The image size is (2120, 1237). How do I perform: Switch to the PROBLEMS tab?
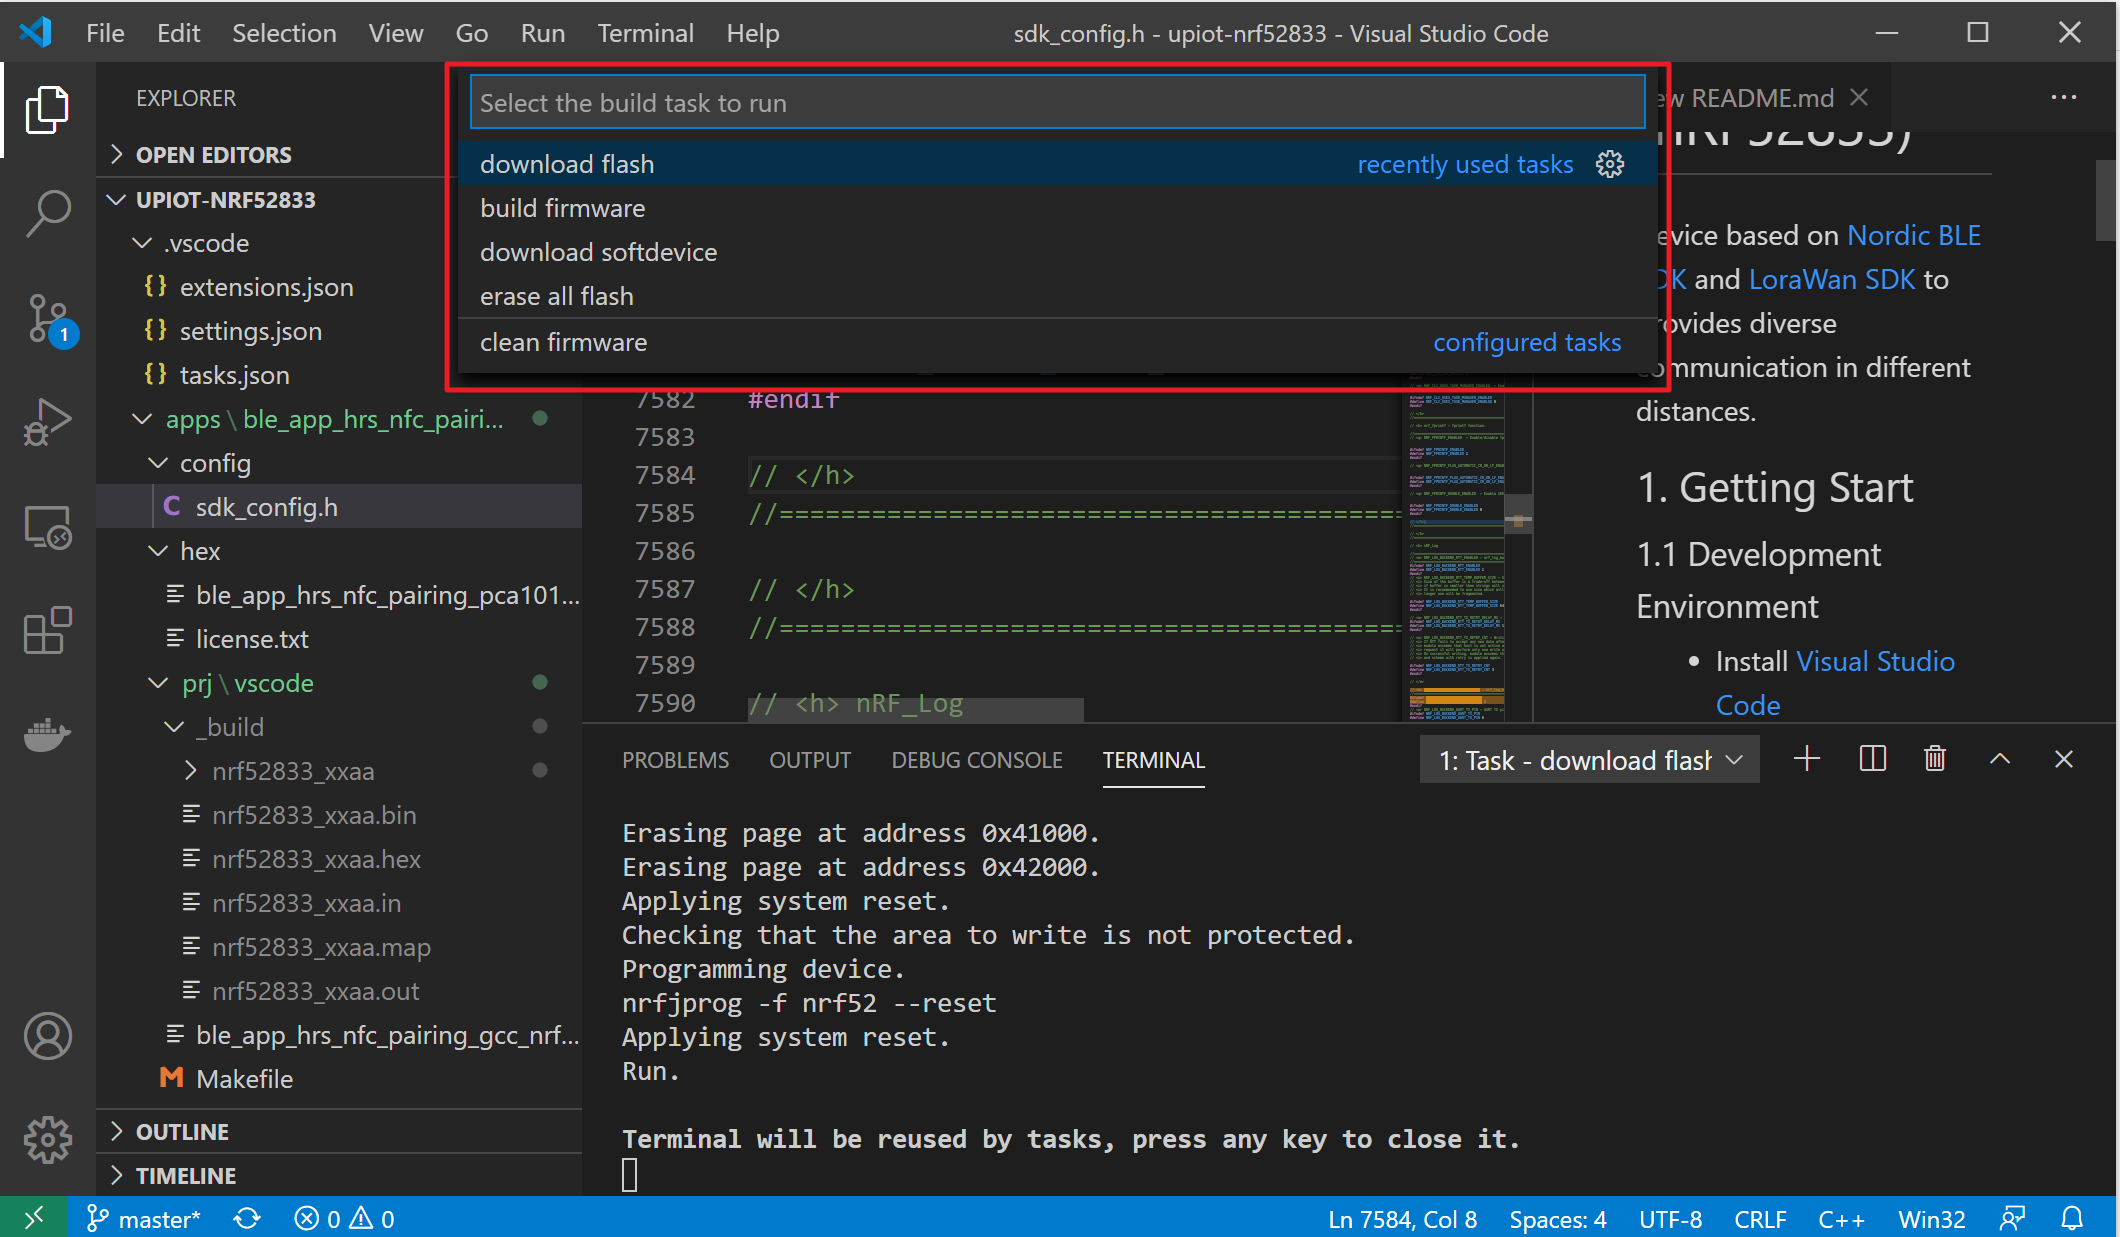(675, 760)
